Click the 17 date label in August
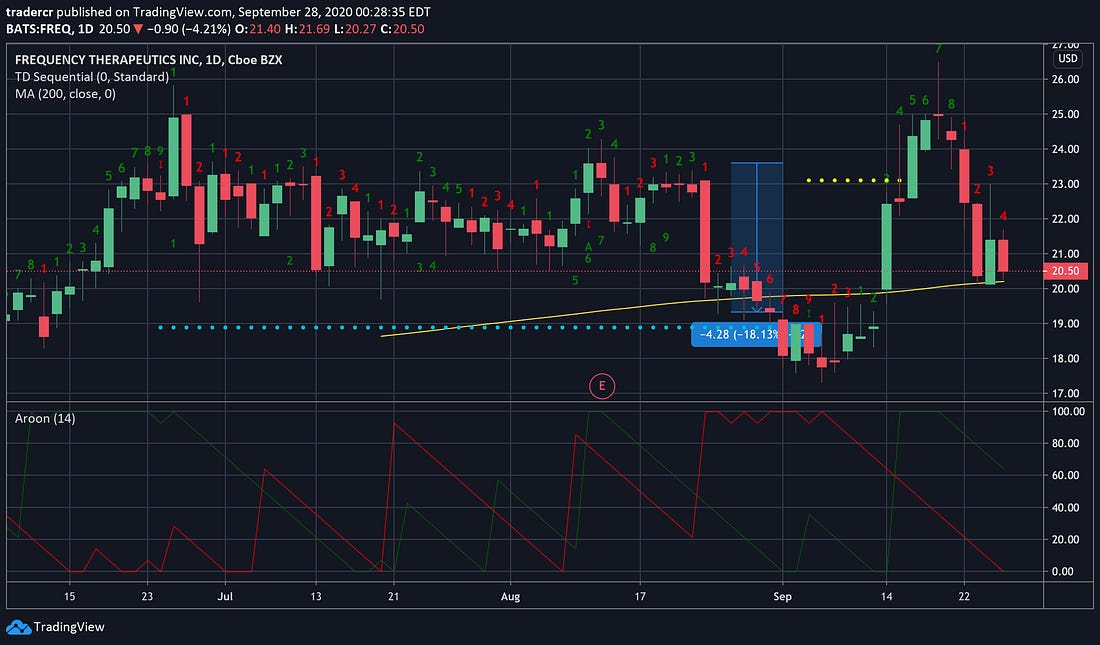Viewport: 1100px width, 645px height. point(640,597)
